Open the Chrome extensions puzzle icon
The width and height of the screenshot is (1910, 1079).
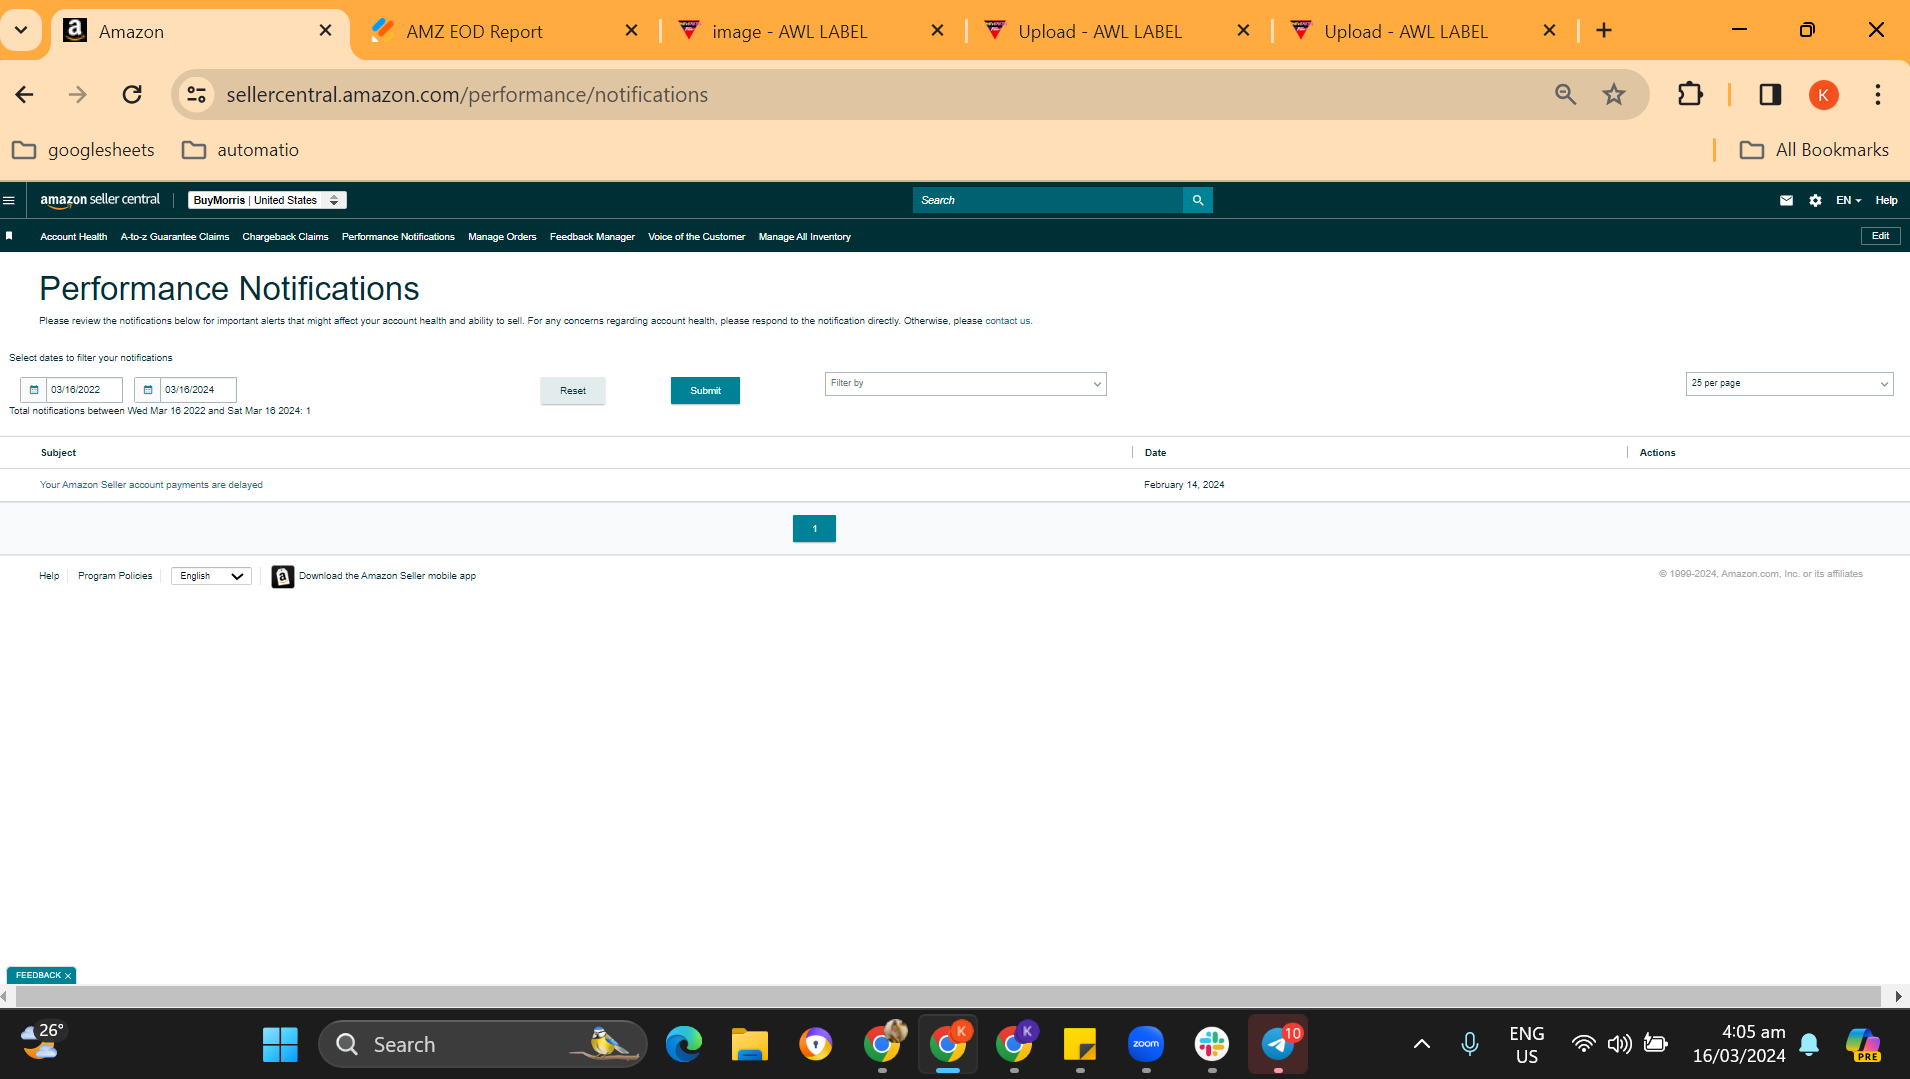1690,95
